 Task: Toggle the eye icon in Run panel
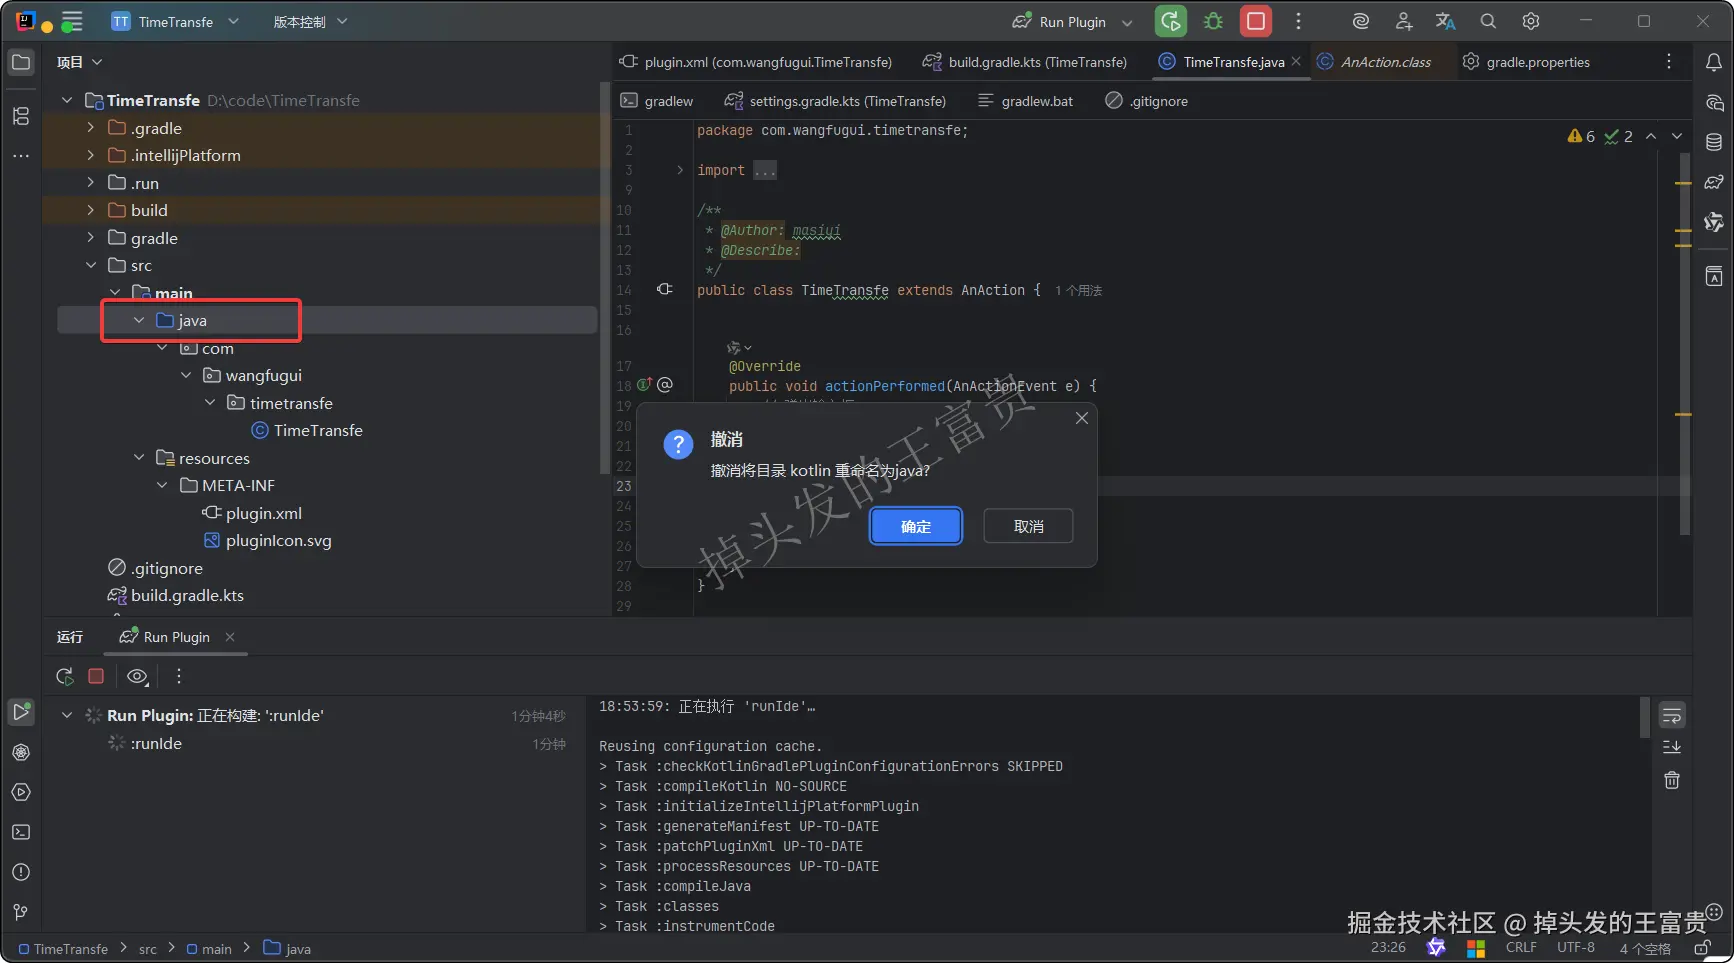(137, 676)
